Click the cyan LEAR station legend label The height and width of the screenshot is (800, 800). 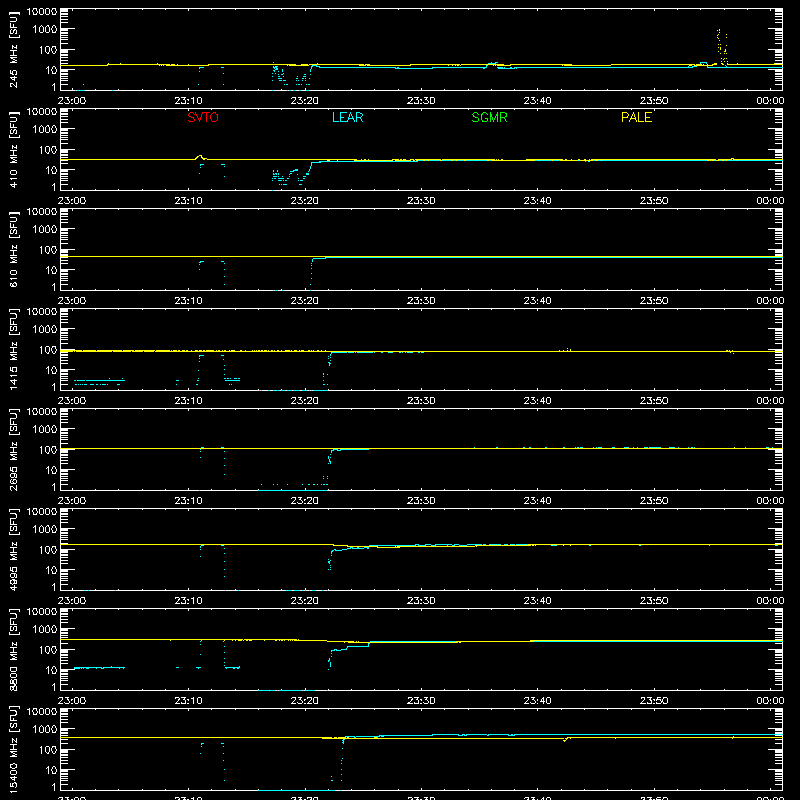[347, 117]
